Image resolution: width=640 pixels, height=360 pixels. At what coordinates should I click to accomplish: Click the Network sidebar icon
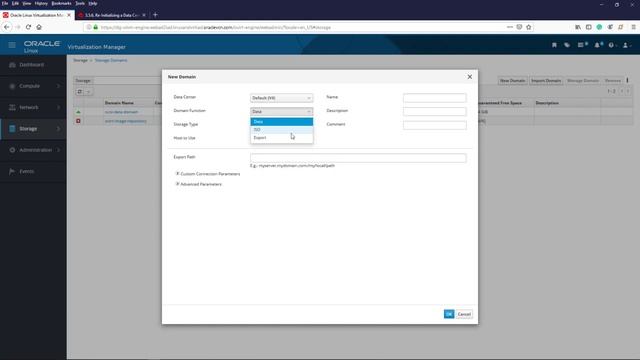click(x=12, y=107)
